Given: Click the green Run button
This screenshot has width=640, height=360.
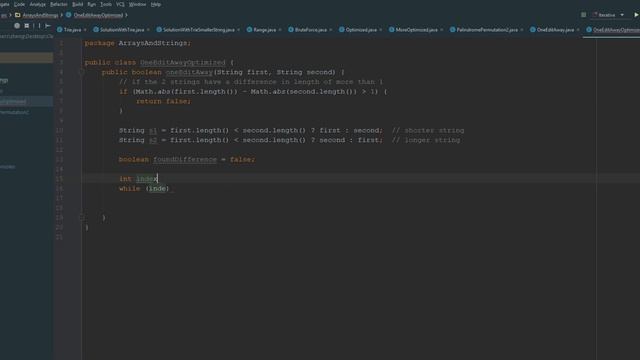Looking at the screenshot, I should [636, 15].
